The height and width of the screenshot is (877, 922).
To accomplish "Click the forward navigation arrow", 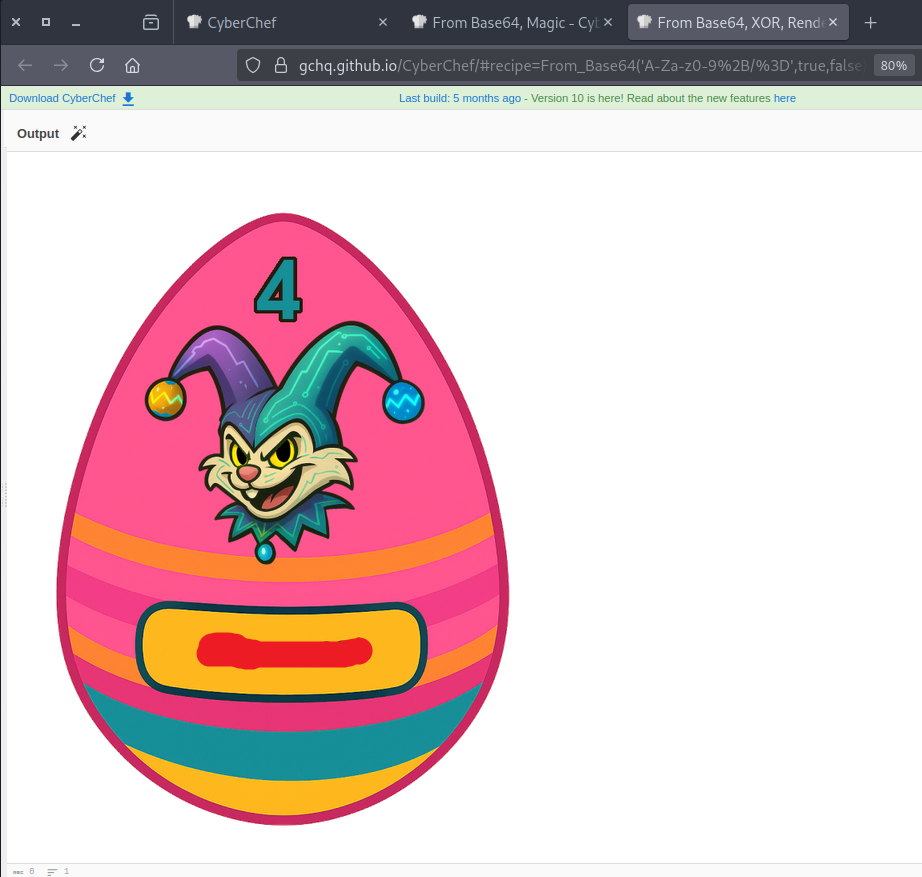I will tap(61, 65).
